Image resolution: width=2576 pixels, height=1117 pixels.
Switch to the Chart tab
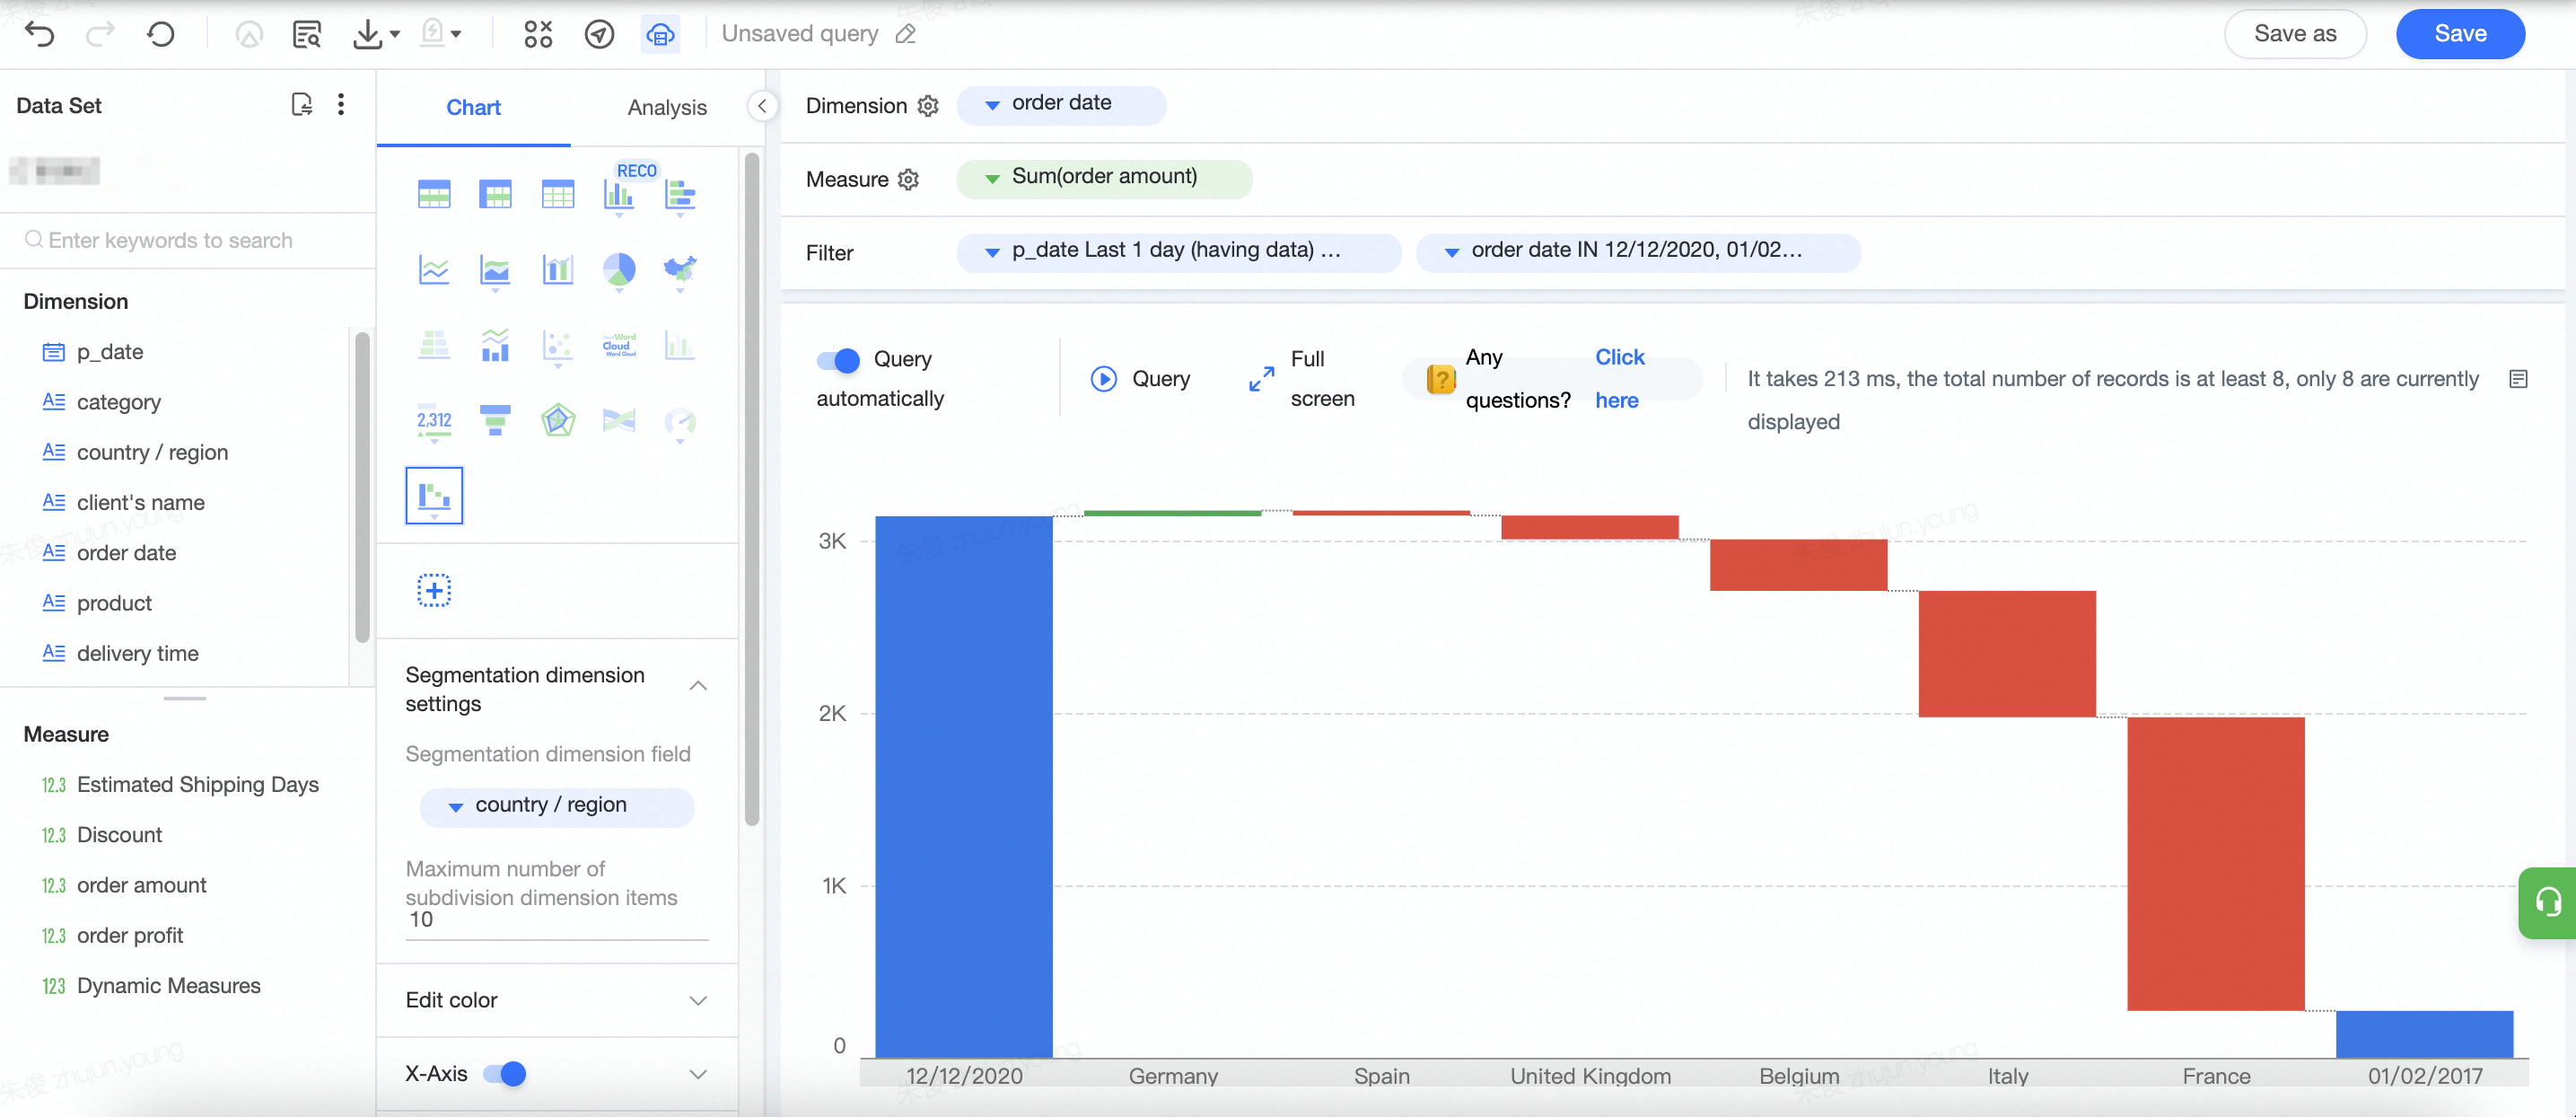pos(473,108)
